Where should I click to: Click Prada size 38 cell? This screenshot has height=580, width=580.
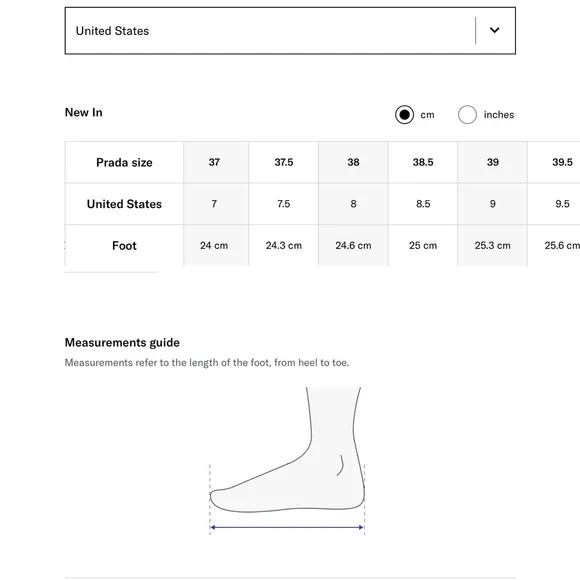353,162
